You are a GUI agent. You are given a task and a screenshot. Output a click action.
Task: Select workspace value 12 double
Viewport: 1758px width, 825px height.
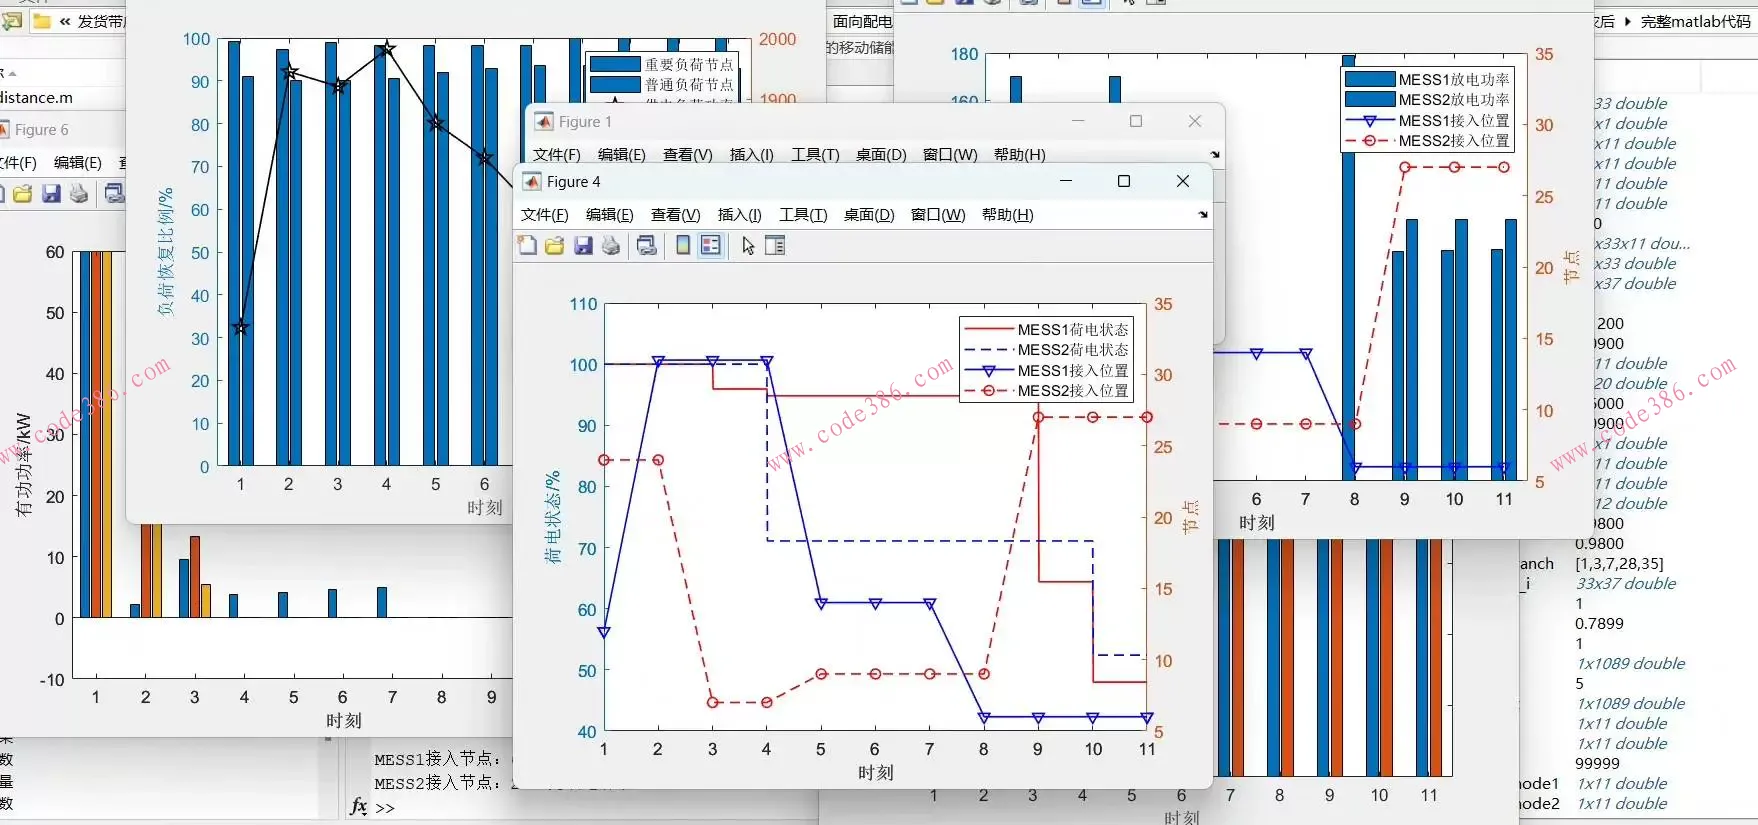(x=1630, y=504)
